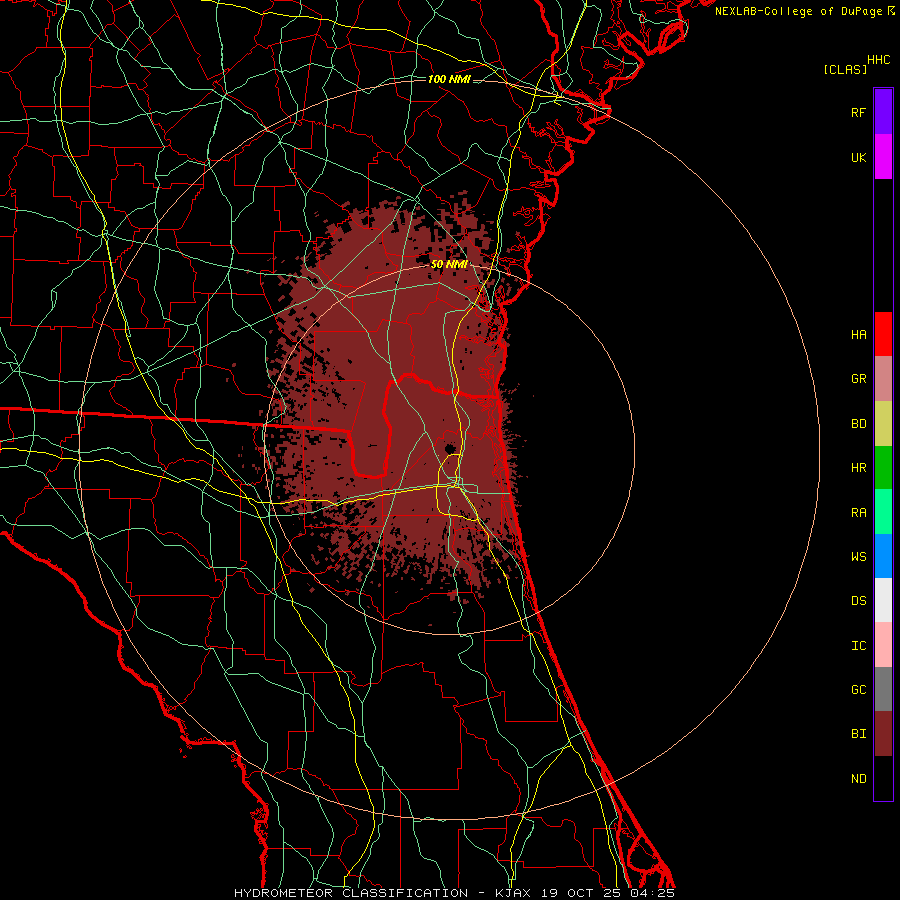This screenshot has width=900, height=900.
Task: Click the GC legend label
Action: [858, 690]
